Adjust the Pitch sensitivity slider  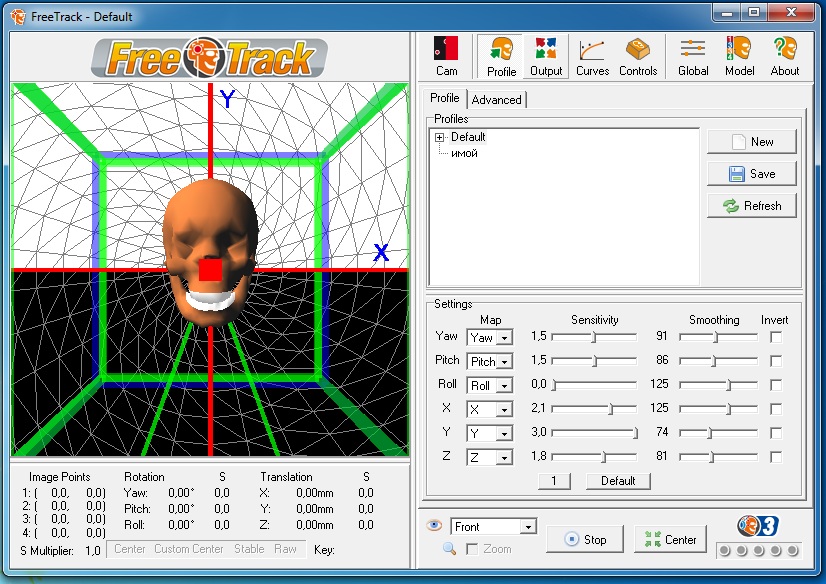pos(594,361)
